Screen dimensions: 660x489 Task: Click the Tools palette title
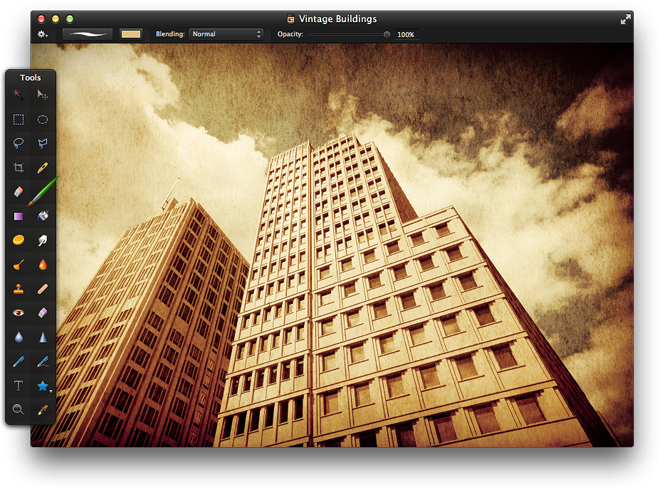[x=30, y=77]
